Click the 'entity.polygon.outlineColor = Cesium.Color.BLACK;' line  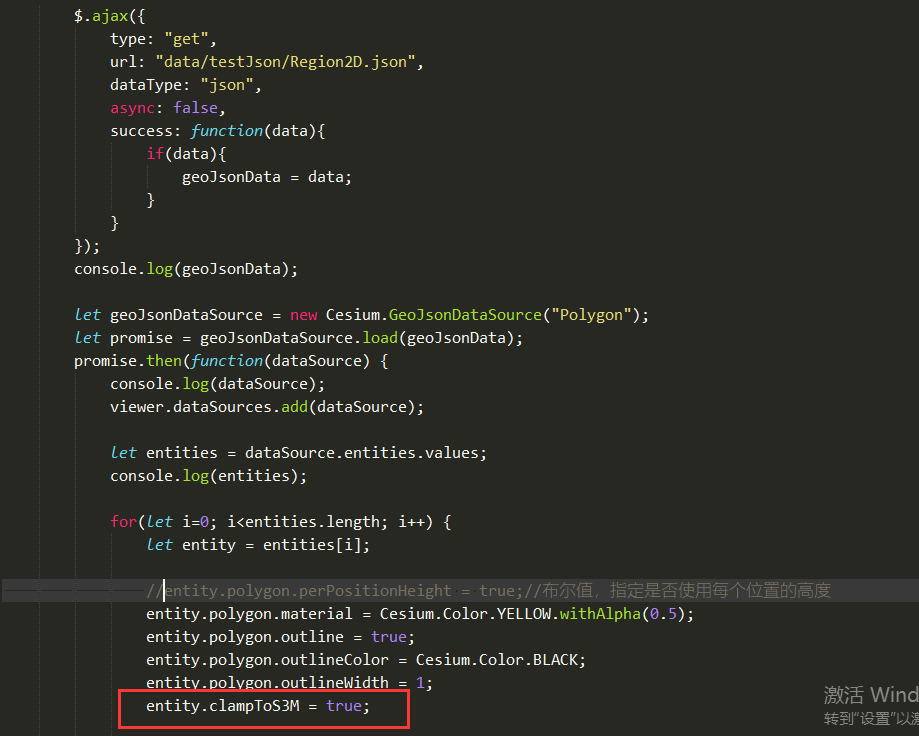pyautogui.click(x=366, y=660)
